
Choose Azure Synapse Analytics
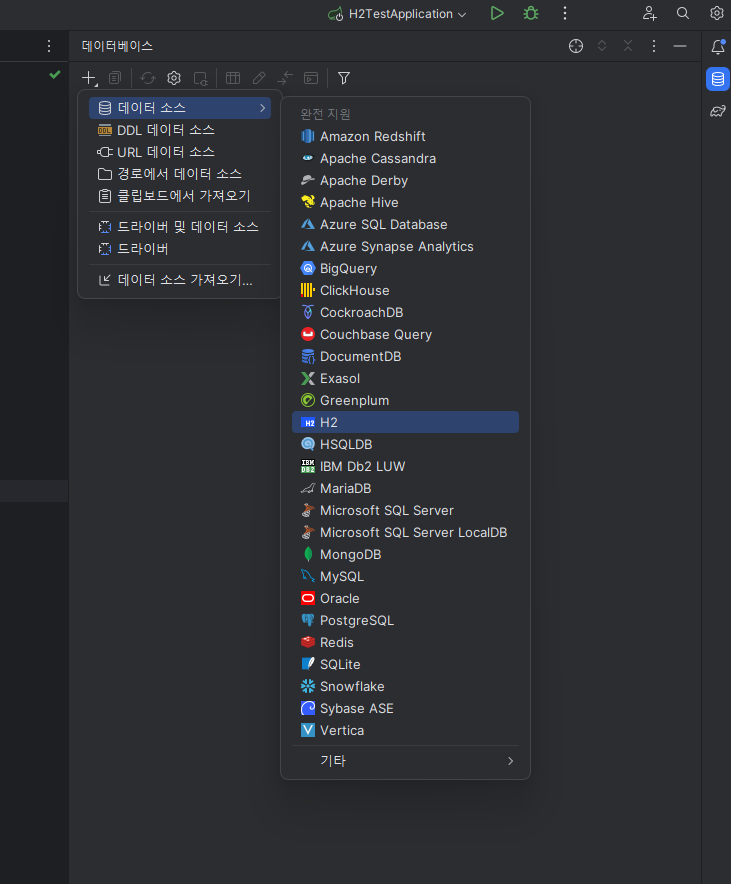pos(405,246)
